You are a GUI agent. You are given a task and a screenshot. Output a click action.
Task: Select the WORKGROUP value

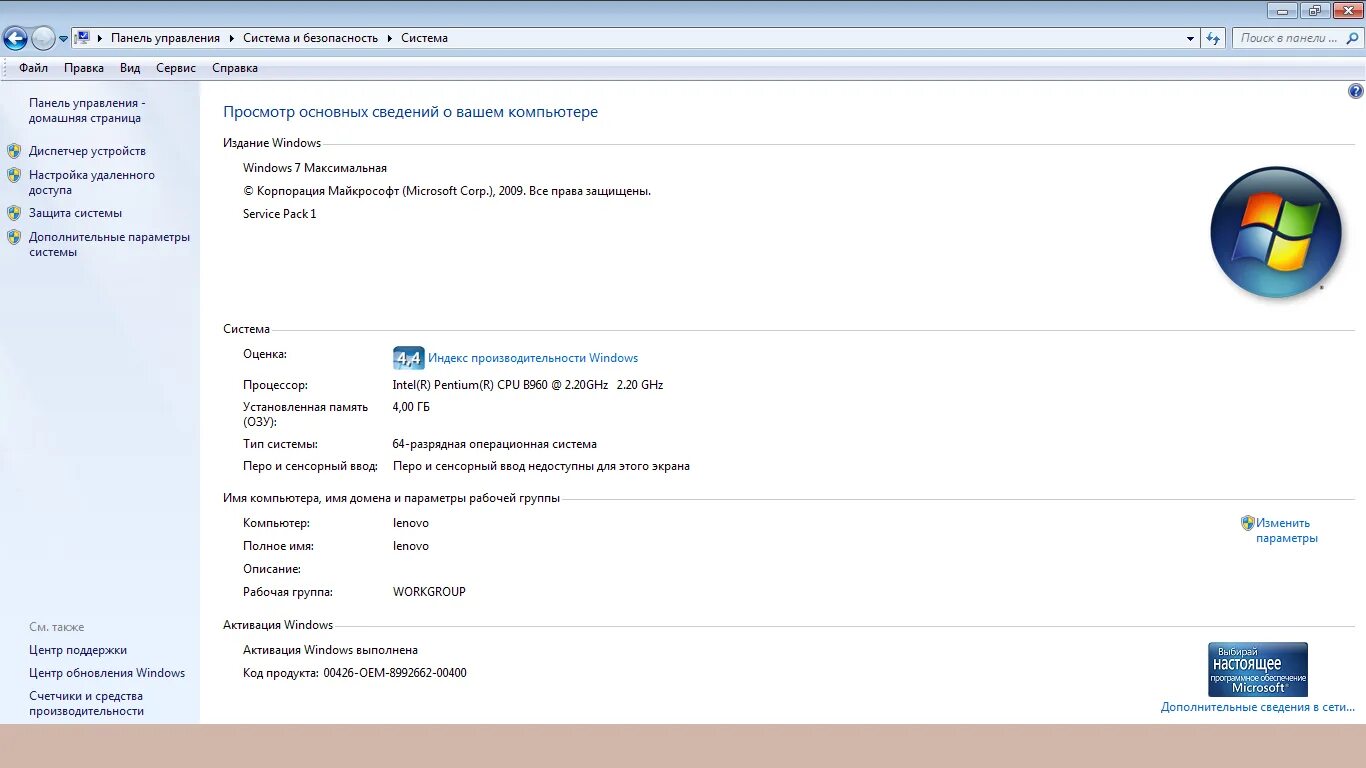pos(430,592)
